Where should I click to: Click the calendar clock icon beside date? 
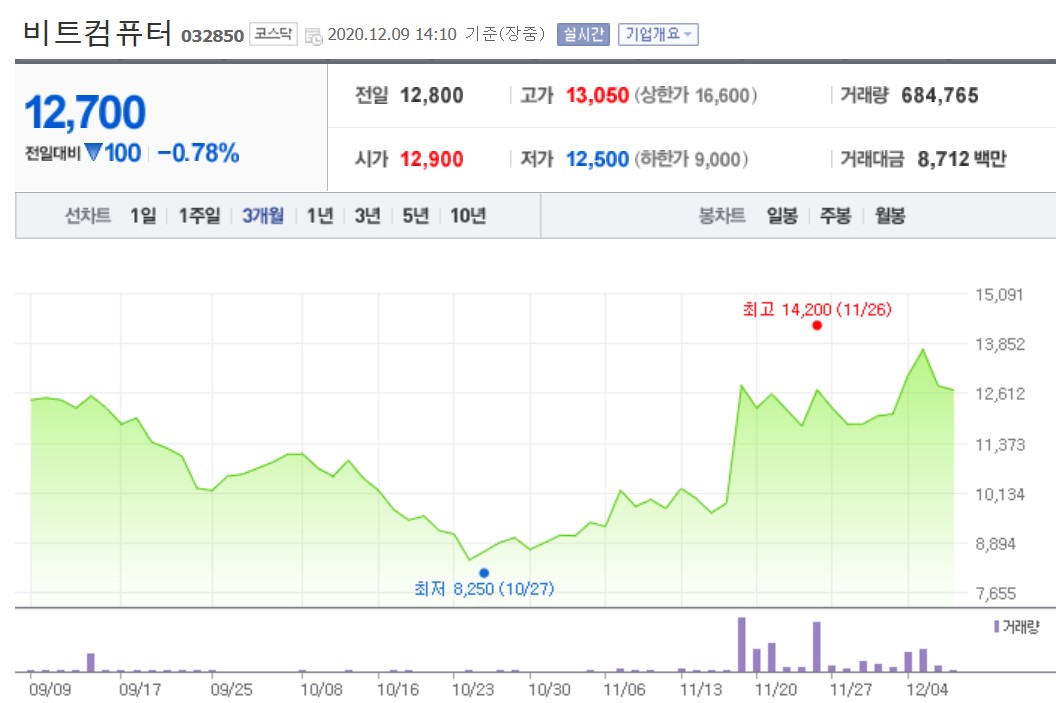coord(314,36)
